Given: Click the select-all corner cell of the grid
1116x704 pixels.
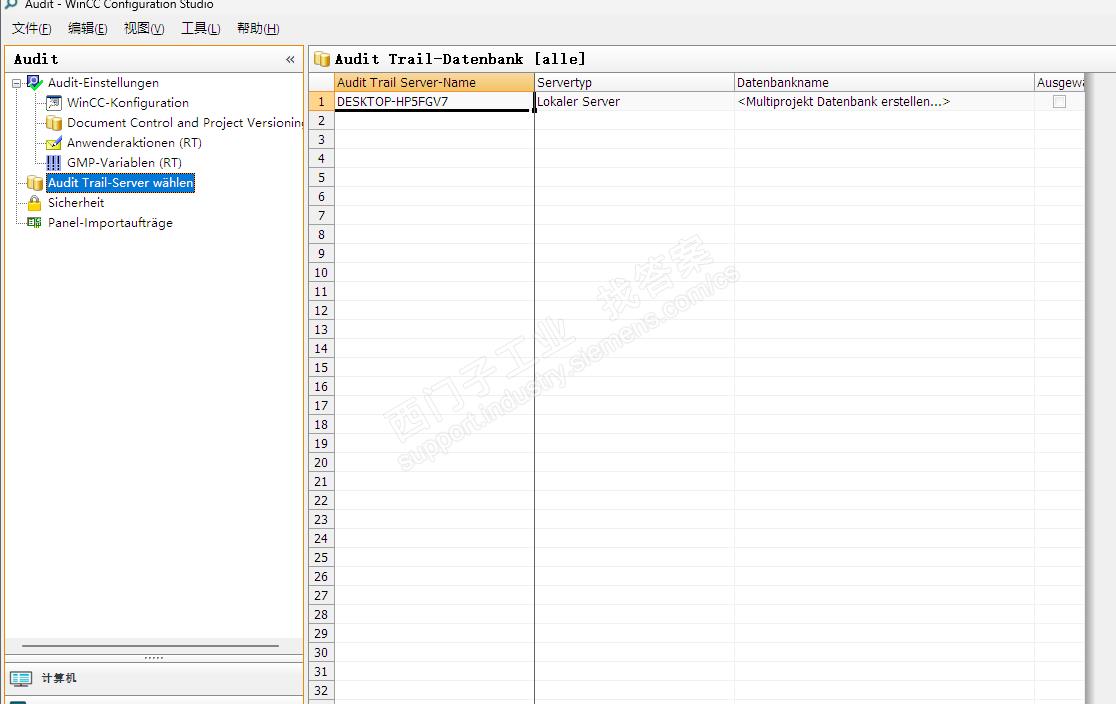Looking at the screenshot, I should (x=322, y=83).
